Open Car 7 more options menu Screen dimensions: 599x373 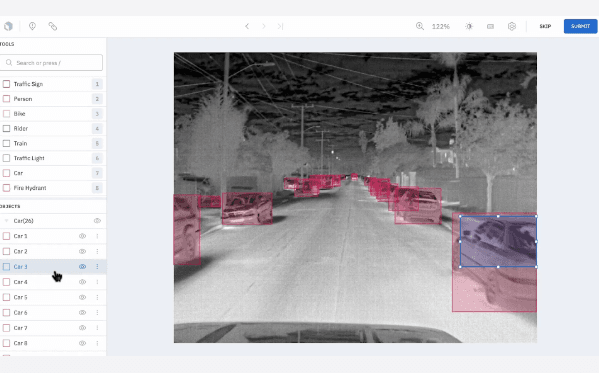click(x=97, y=328)
